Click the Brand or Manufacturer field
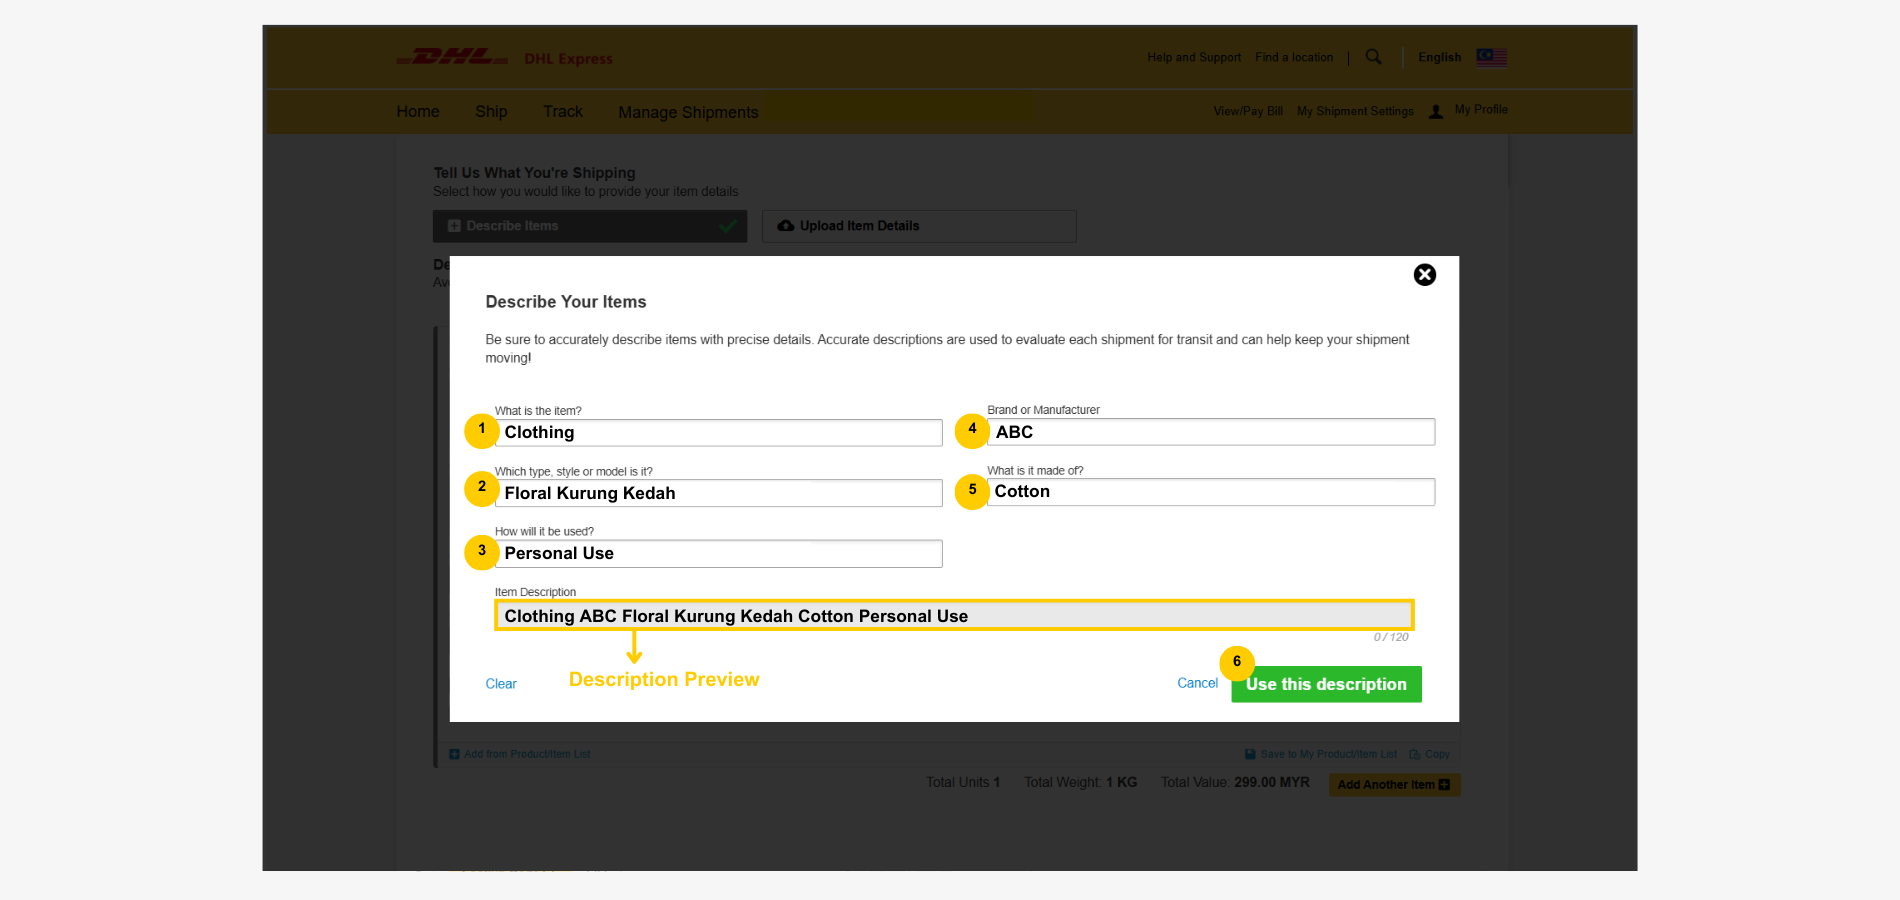1900x900 pixels. (x=1211, y=432)
